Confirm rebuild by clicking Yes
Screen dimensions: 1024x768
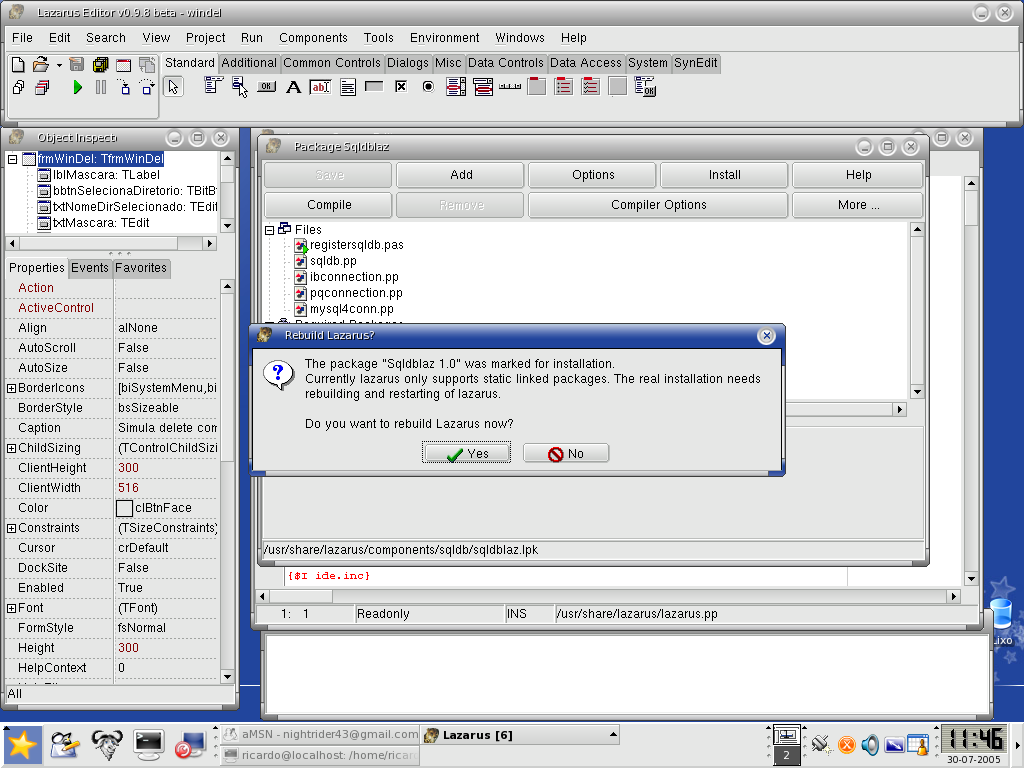pyautogui.click(x=466, y=454)
